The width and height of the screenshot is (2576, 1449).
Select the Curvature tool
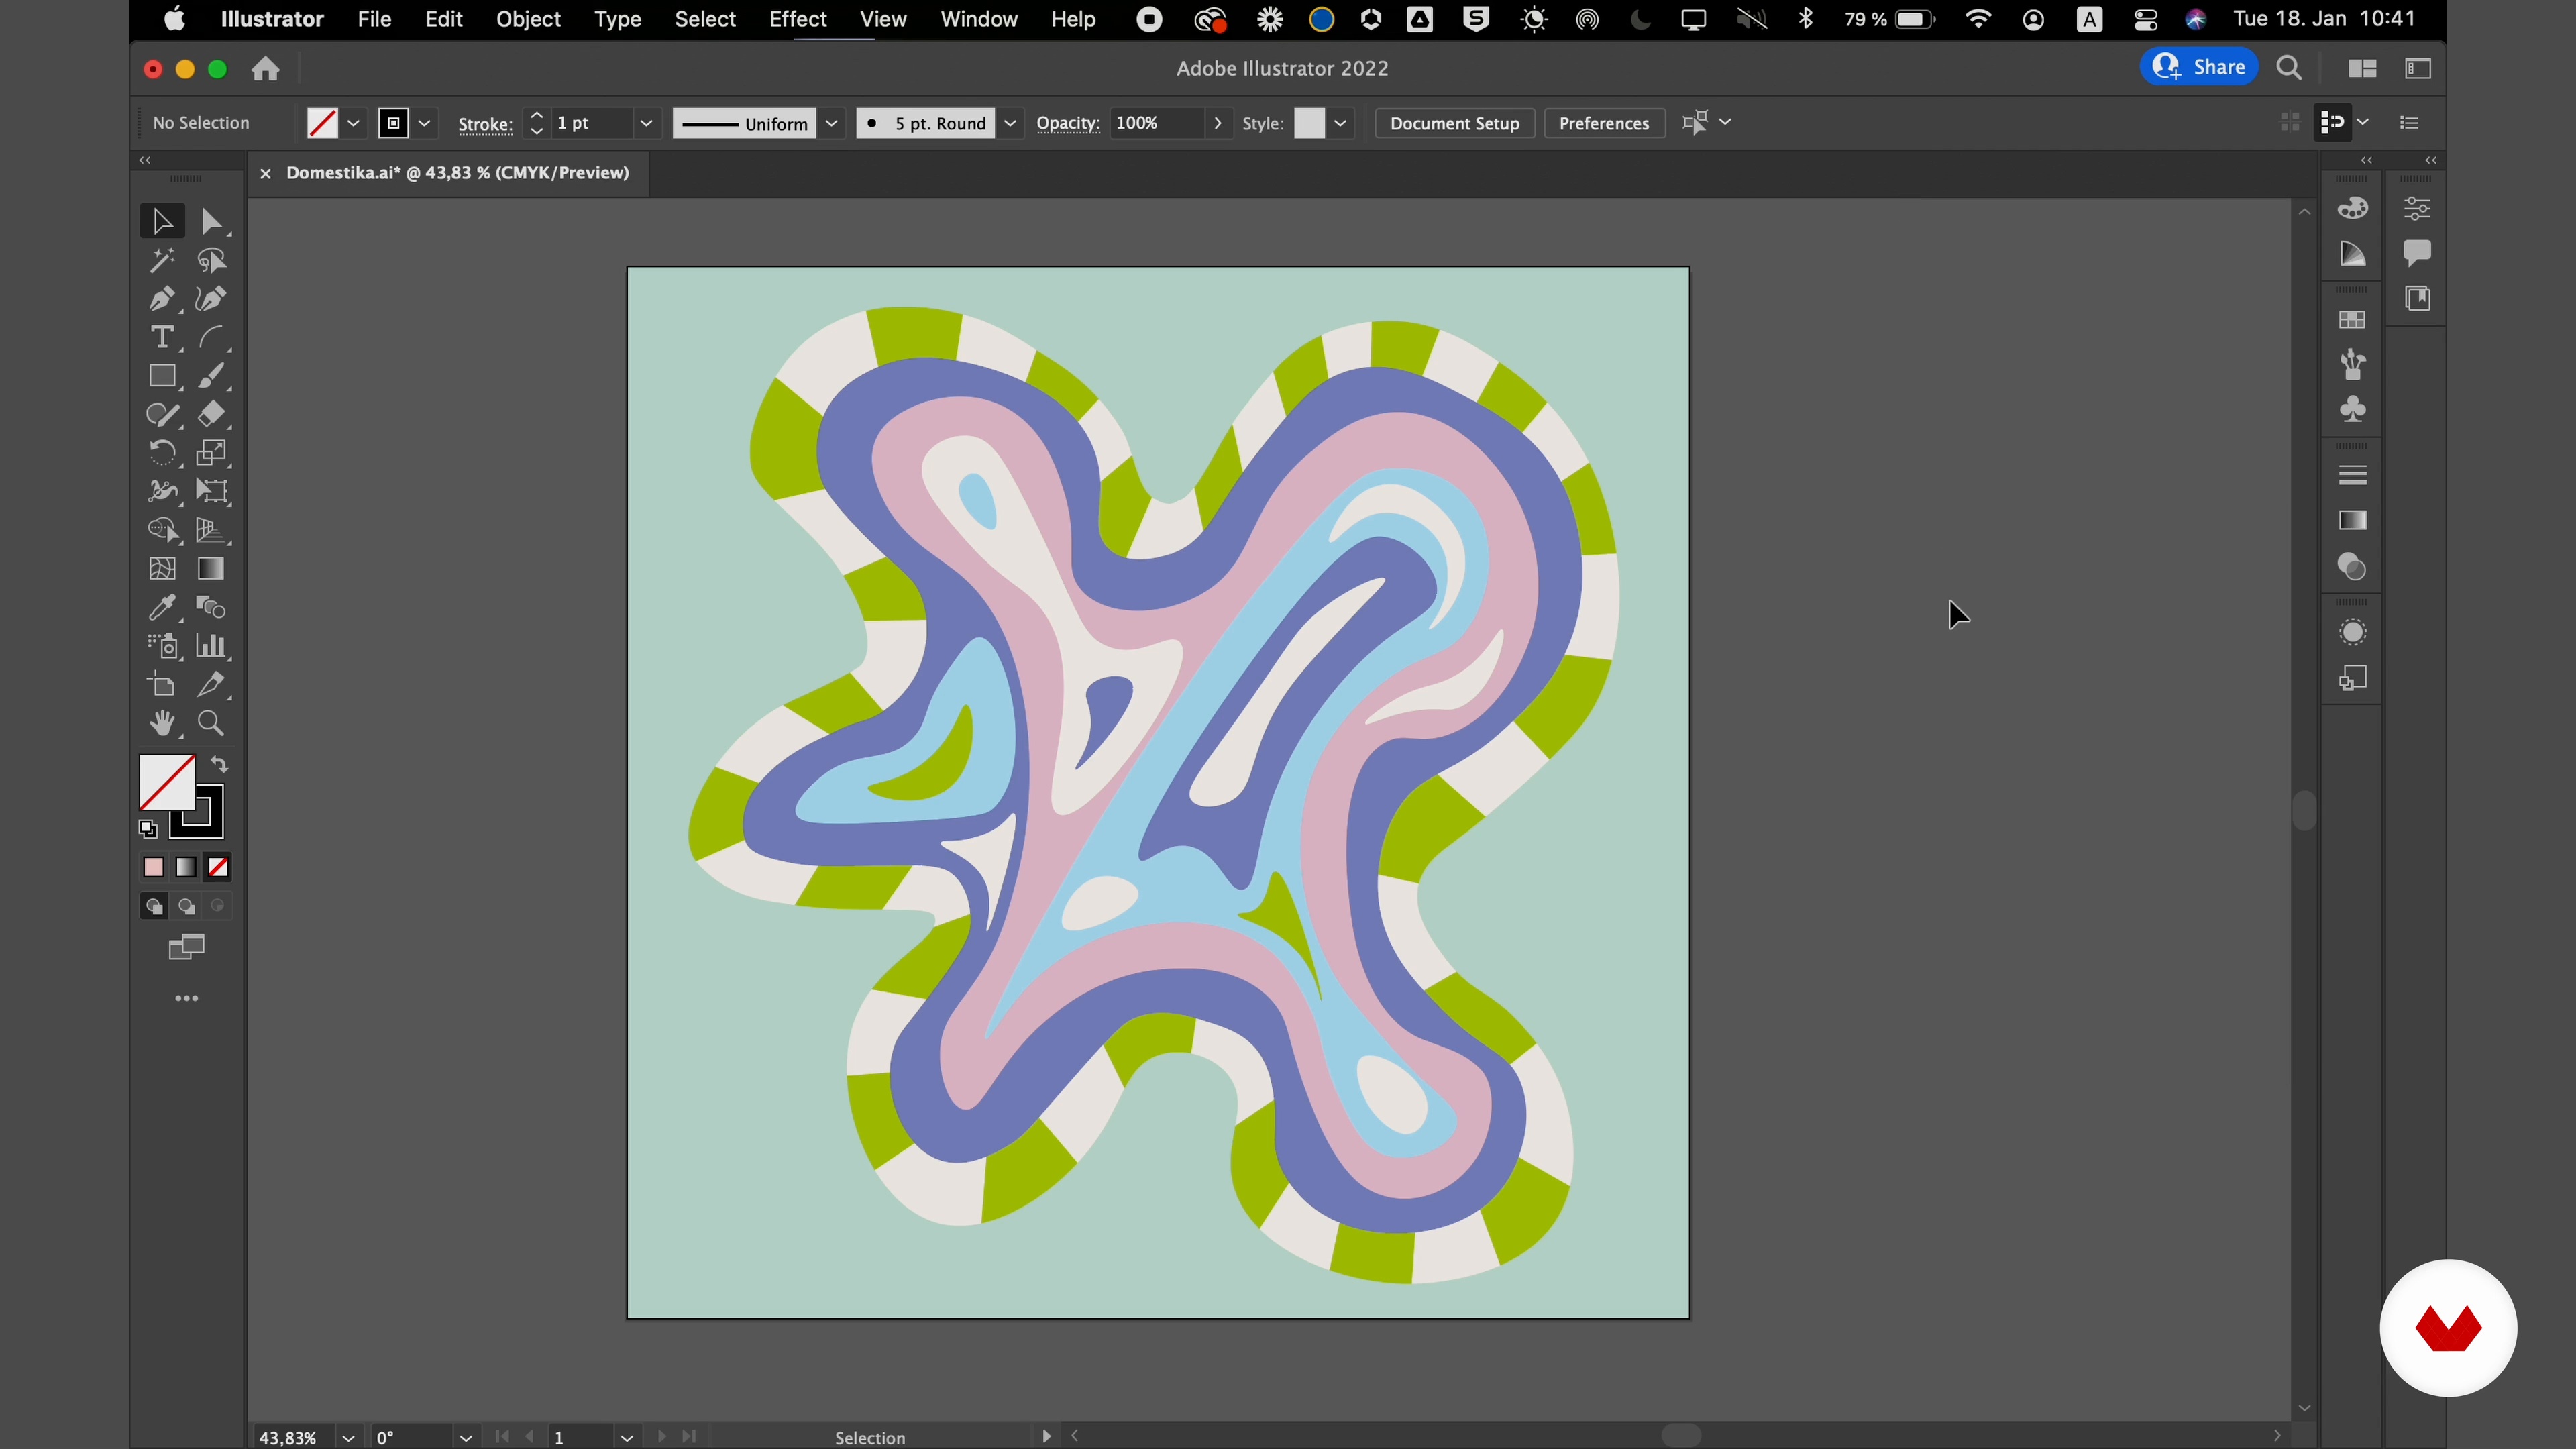click(211, 299)
